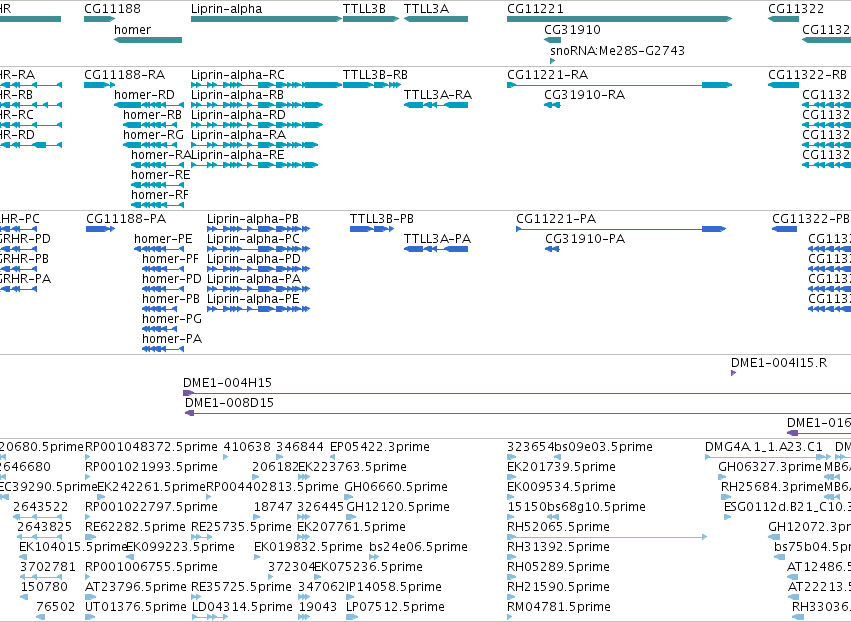This screenshot has height=622, width=851.
Task: Select protein Liprin-alpha-PB
Action: [x=258, y=229]
